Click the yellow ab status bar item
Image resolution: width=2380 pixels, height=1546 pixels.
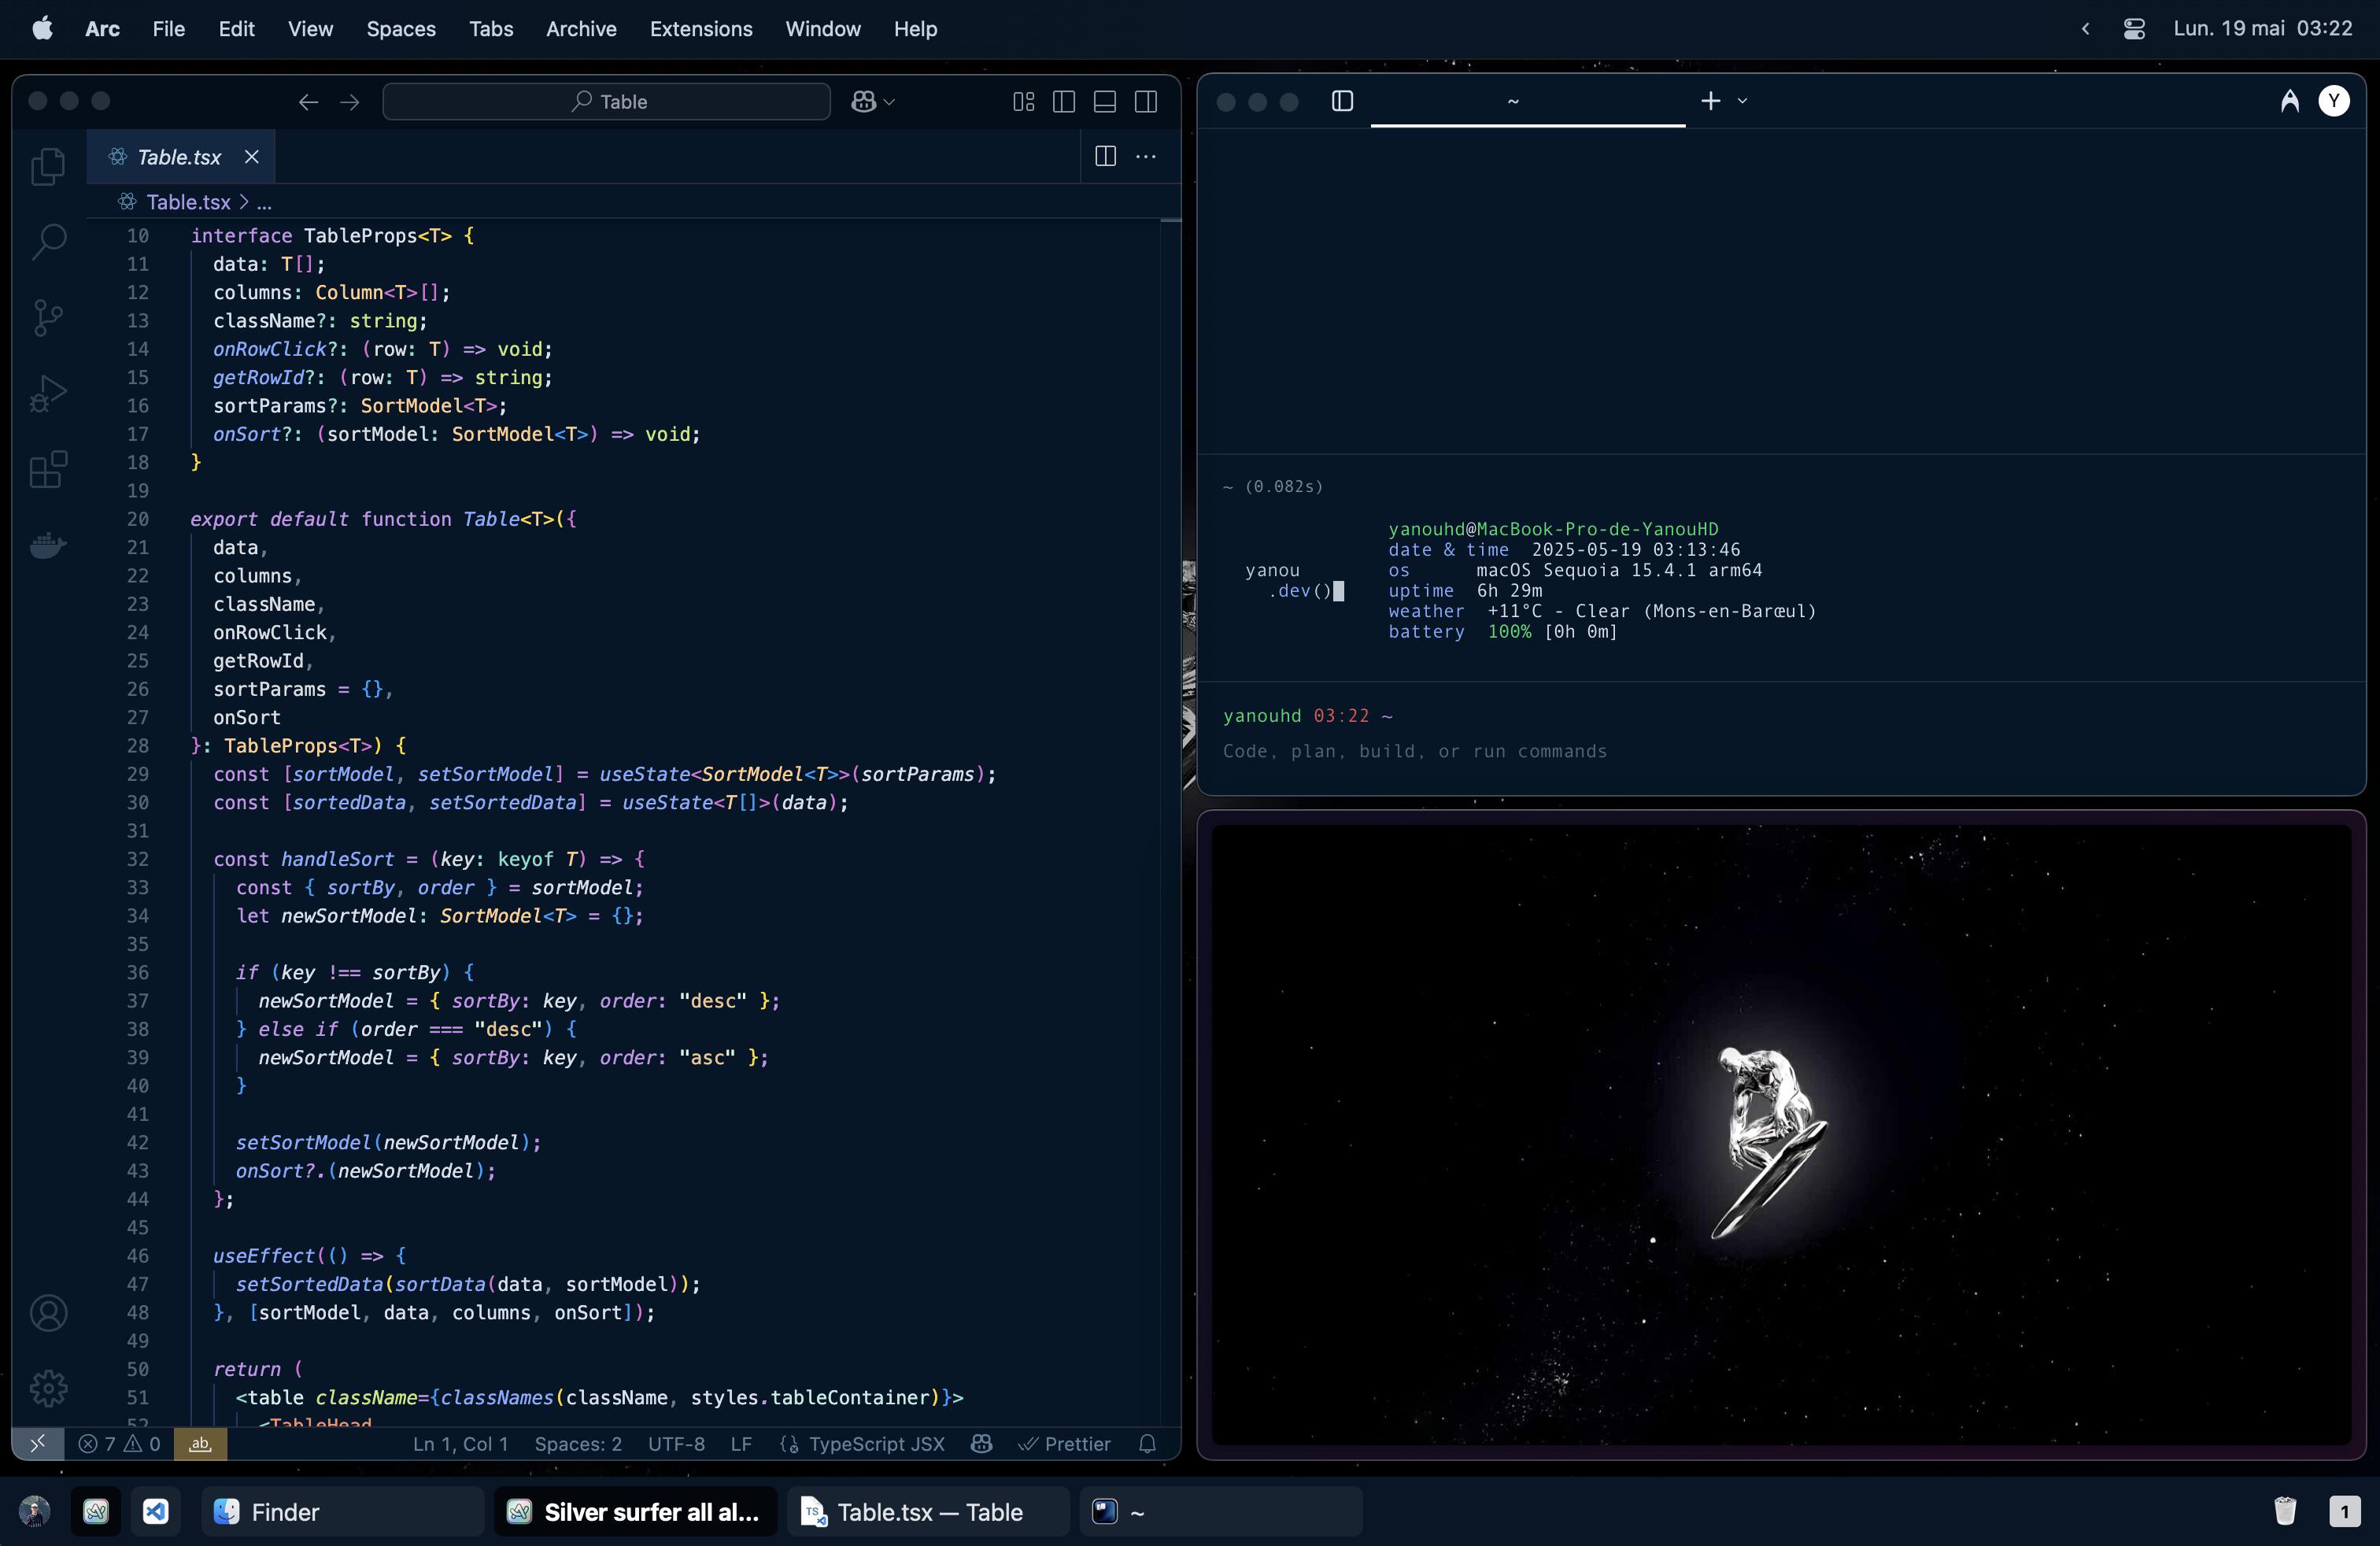[200, 1443]
